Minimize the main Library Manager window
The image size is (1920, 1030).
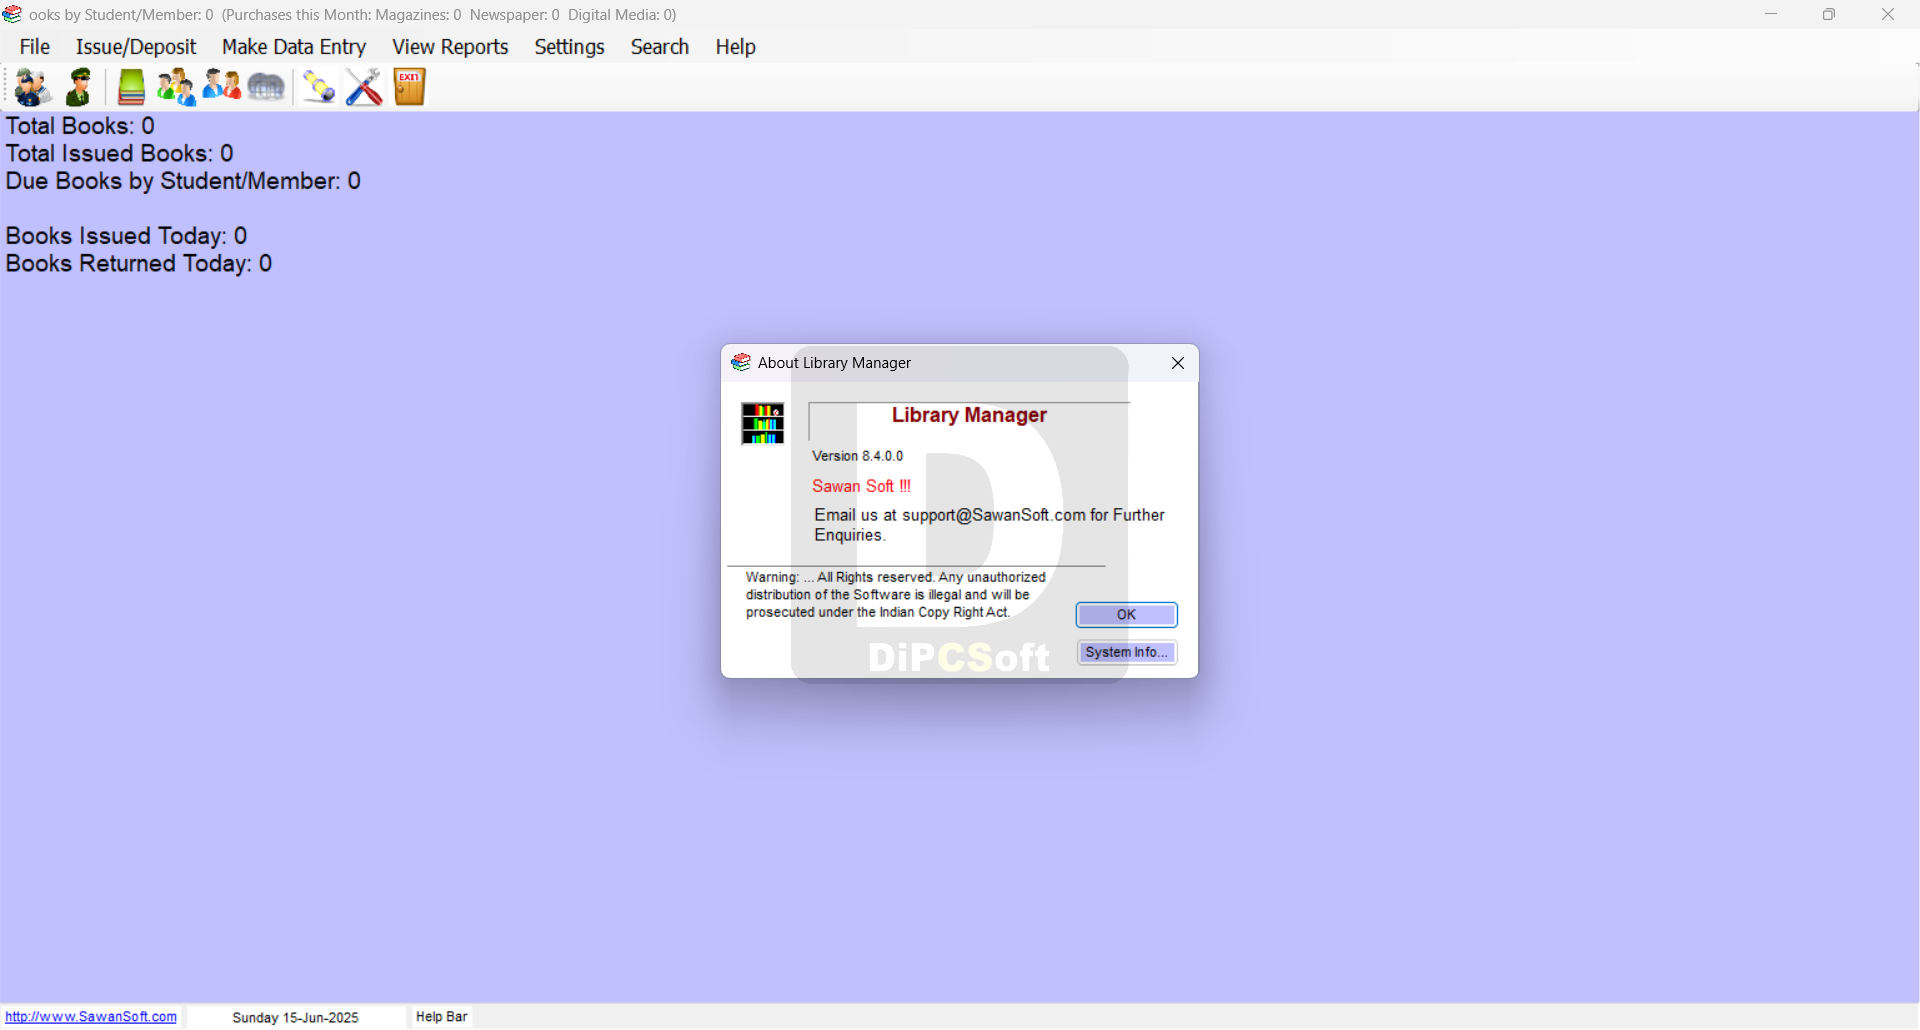tap(1771, 14)
